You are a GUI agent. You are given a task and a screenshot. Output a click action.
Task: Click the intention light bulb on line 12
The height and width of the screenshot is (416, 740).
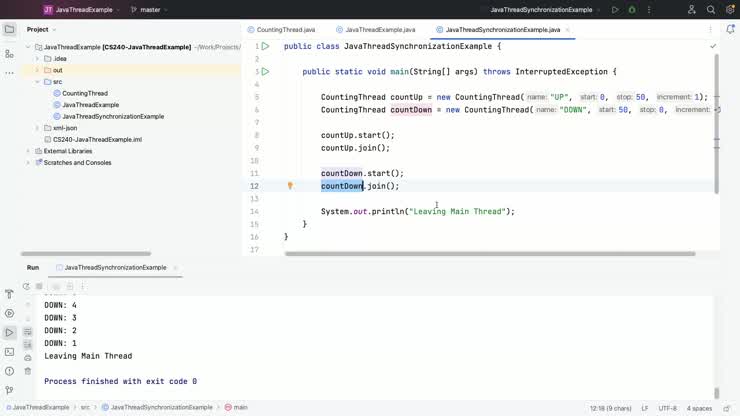coord(290,186)
